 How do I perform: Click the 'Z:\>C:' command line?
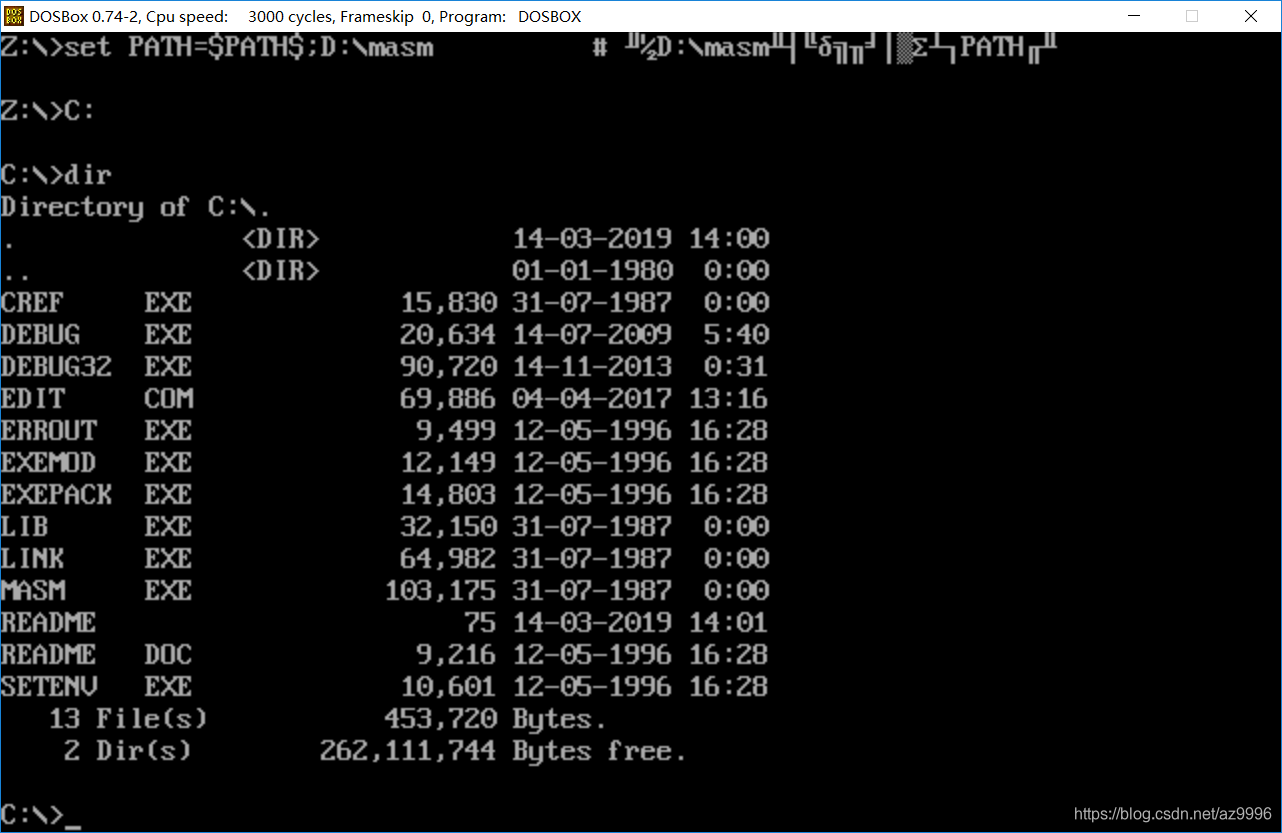pyautogui.click(x=48, y=111)
